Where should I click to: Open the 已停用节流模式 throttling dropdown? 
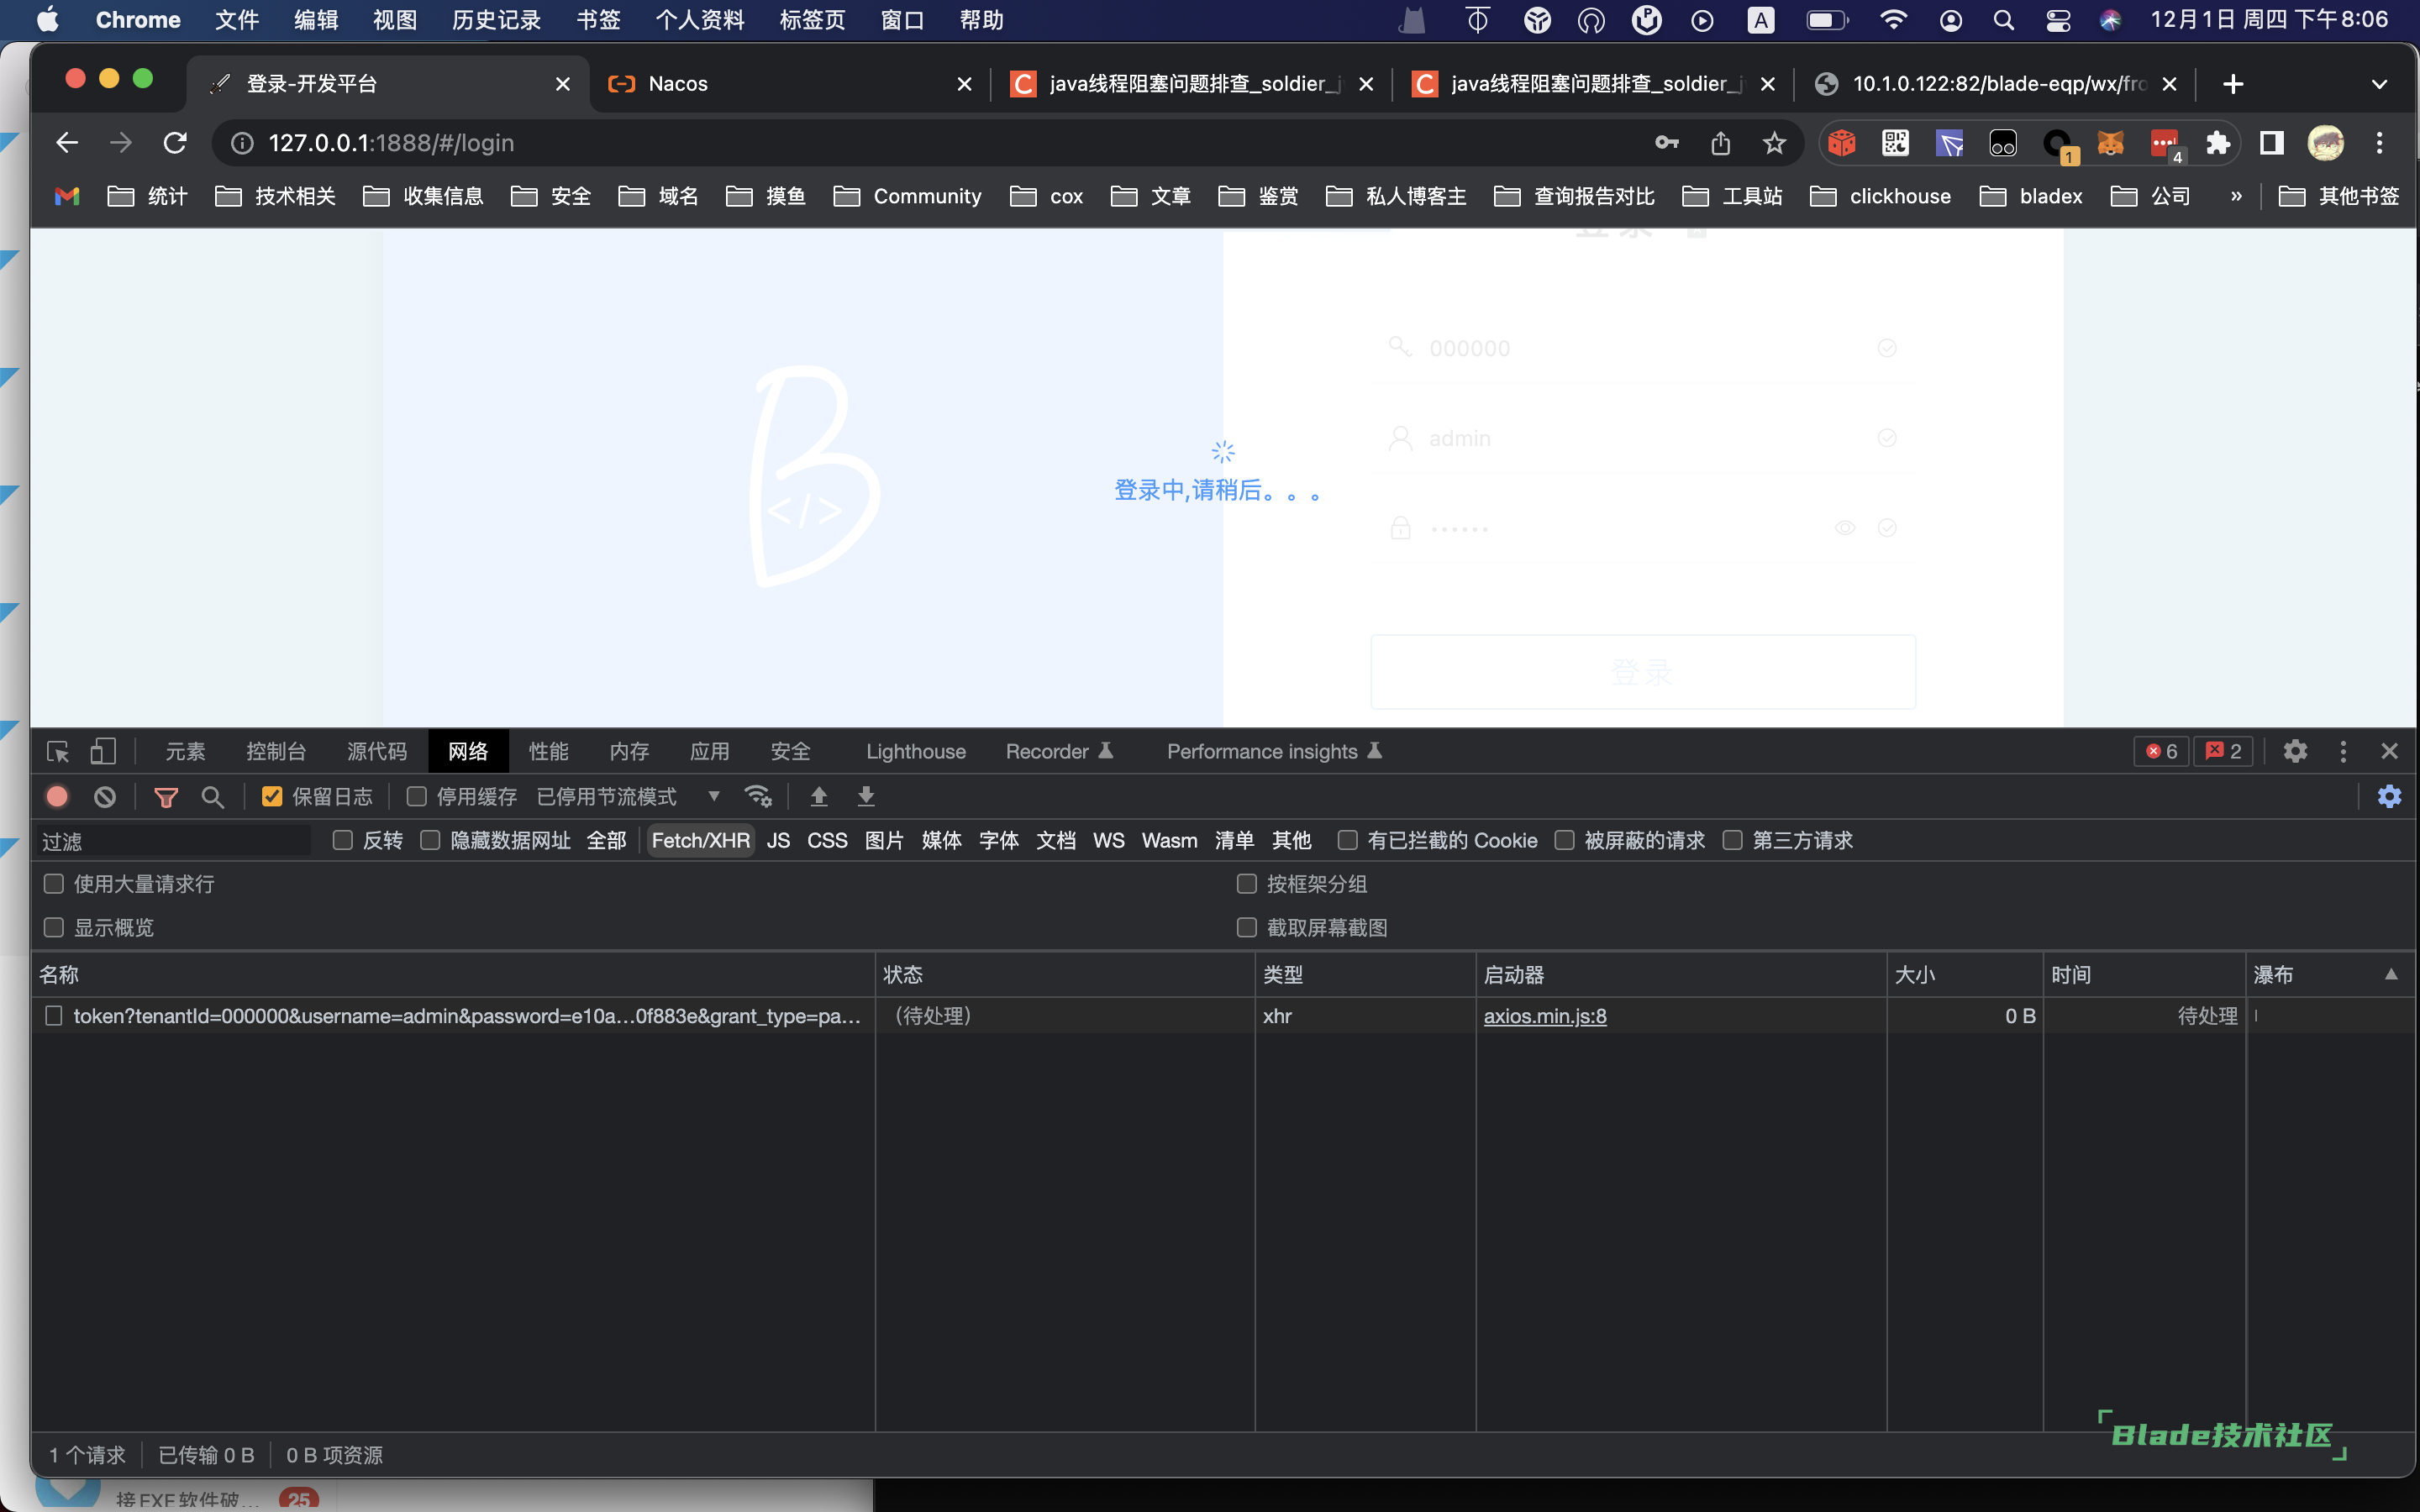point(628,796)
